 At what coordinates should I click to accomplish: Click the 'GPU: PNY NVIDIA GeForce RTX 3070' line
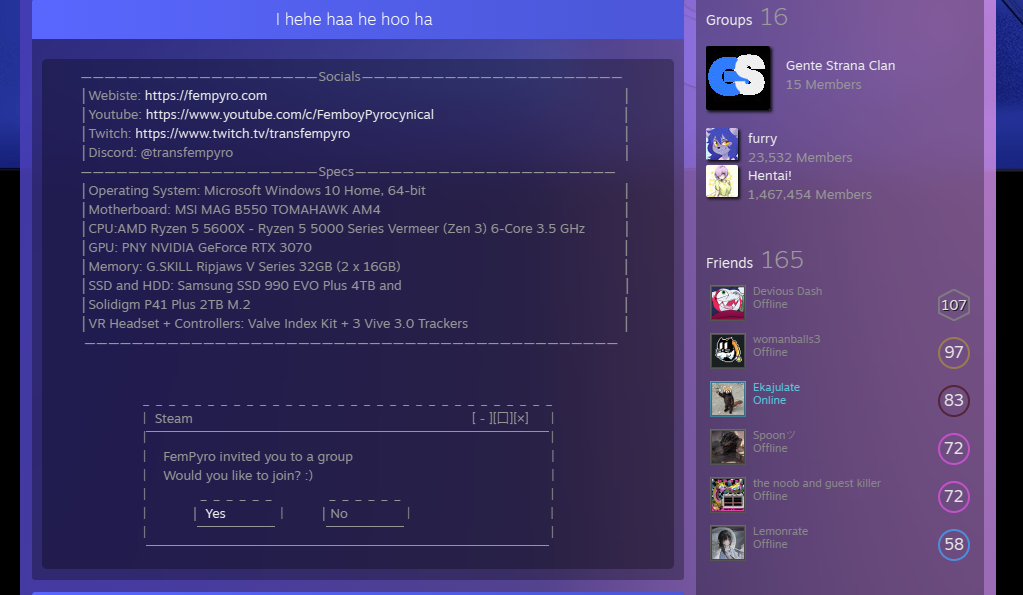200,247
